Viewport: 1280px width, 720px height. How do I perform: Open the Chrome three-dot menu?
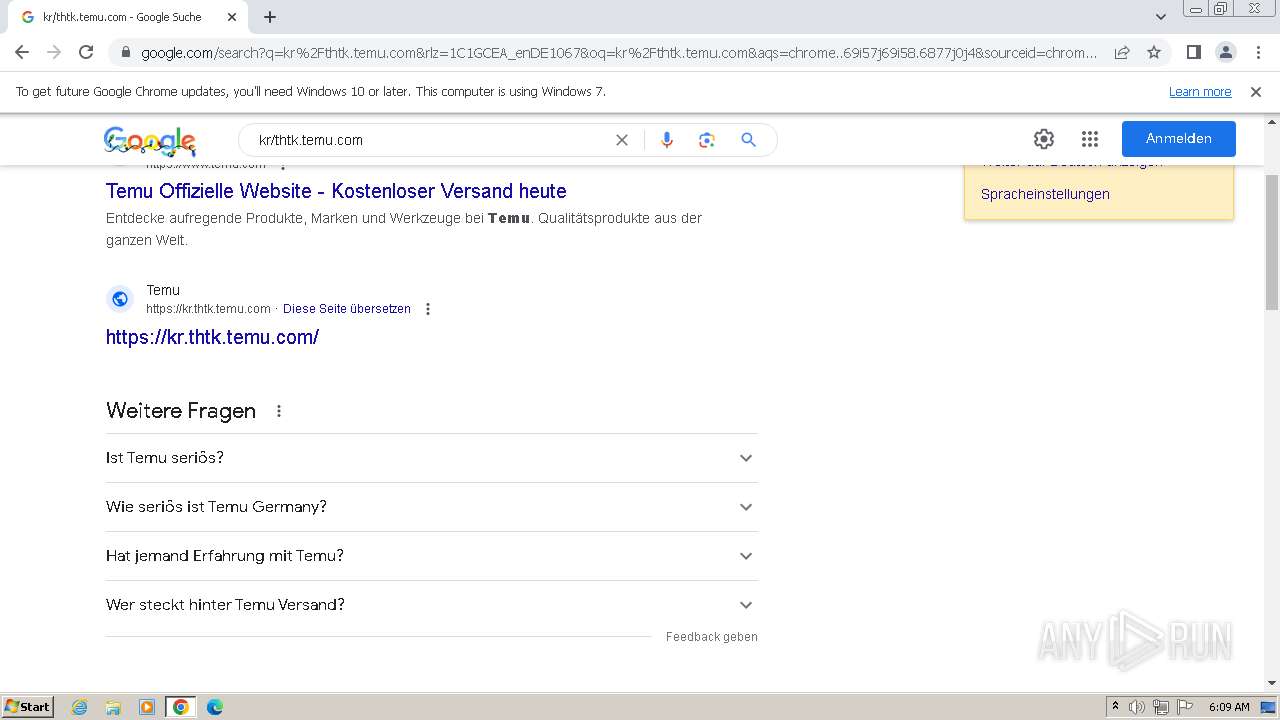[x=1258, y=52]
